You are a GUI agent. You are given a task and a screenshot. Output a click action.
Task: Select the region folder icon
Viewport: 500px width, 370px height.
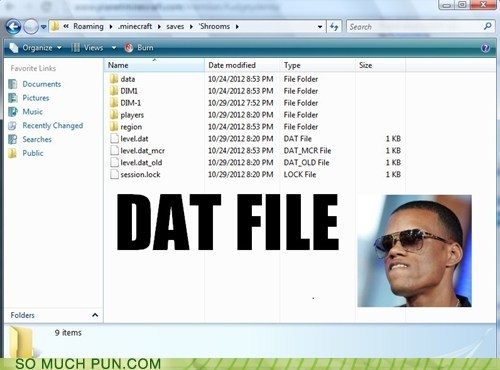tap(114, 127)
